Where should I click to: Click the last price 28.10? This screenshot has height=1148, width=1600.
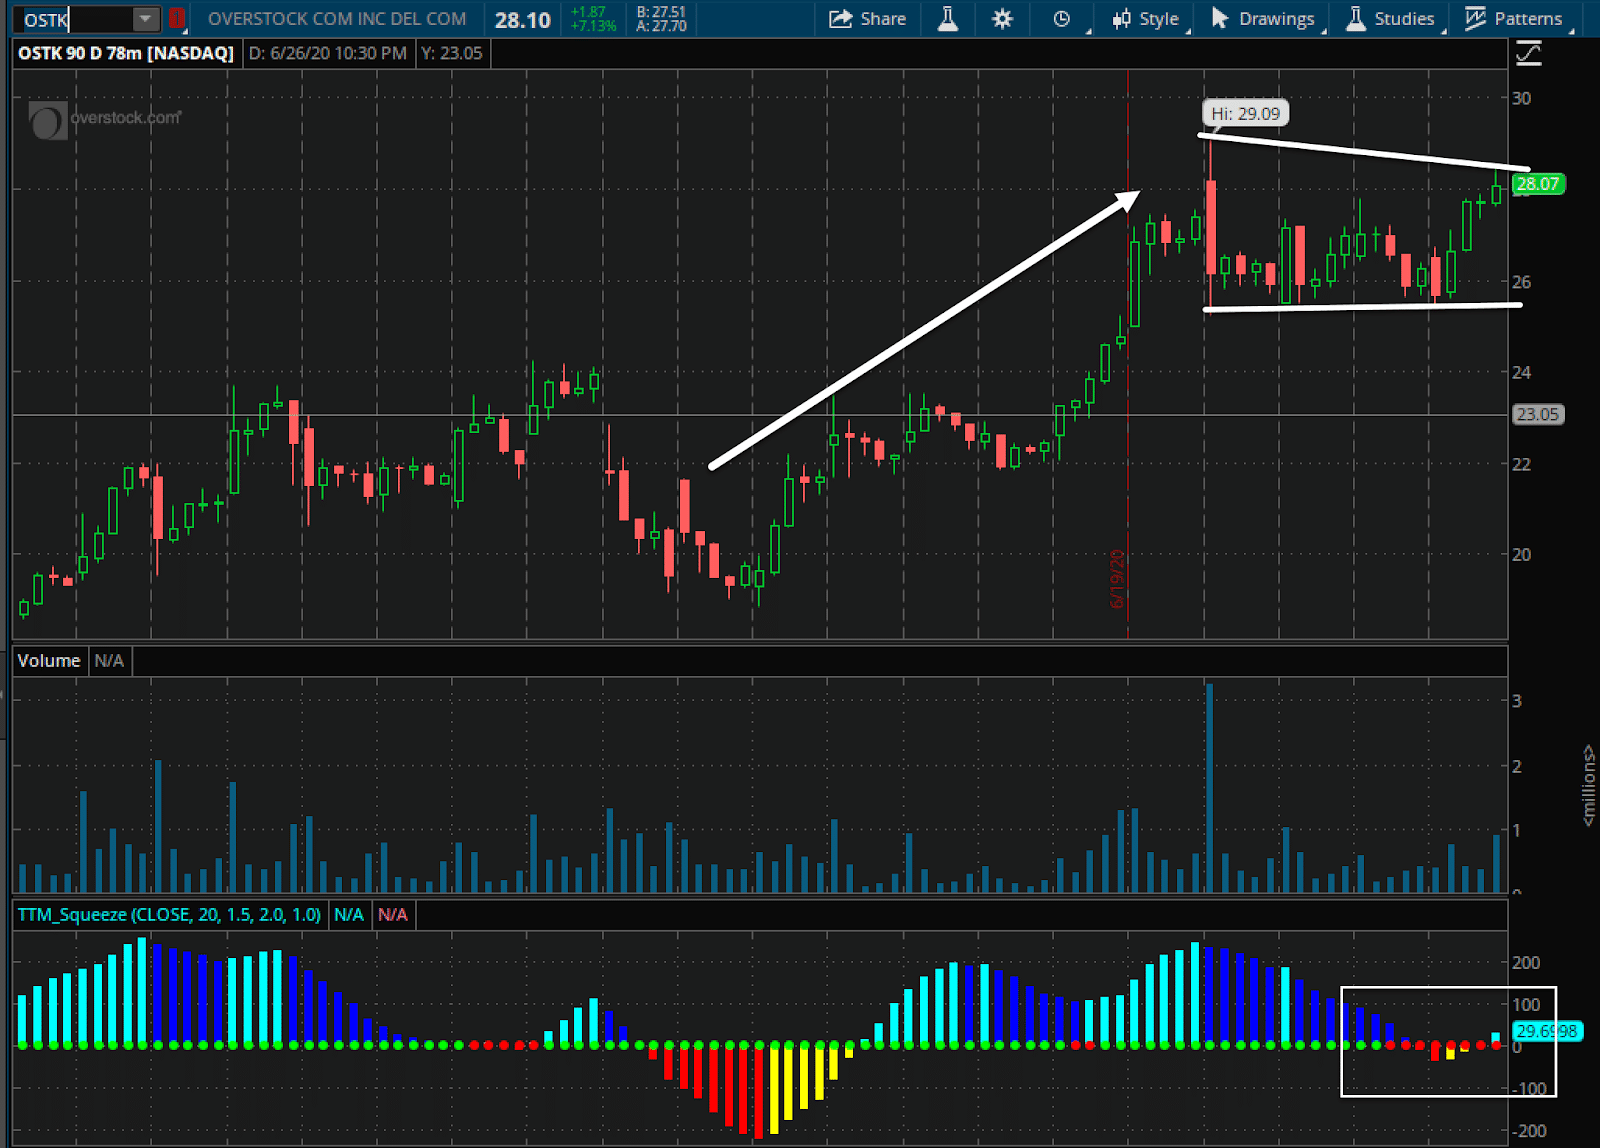coord(523,20)
